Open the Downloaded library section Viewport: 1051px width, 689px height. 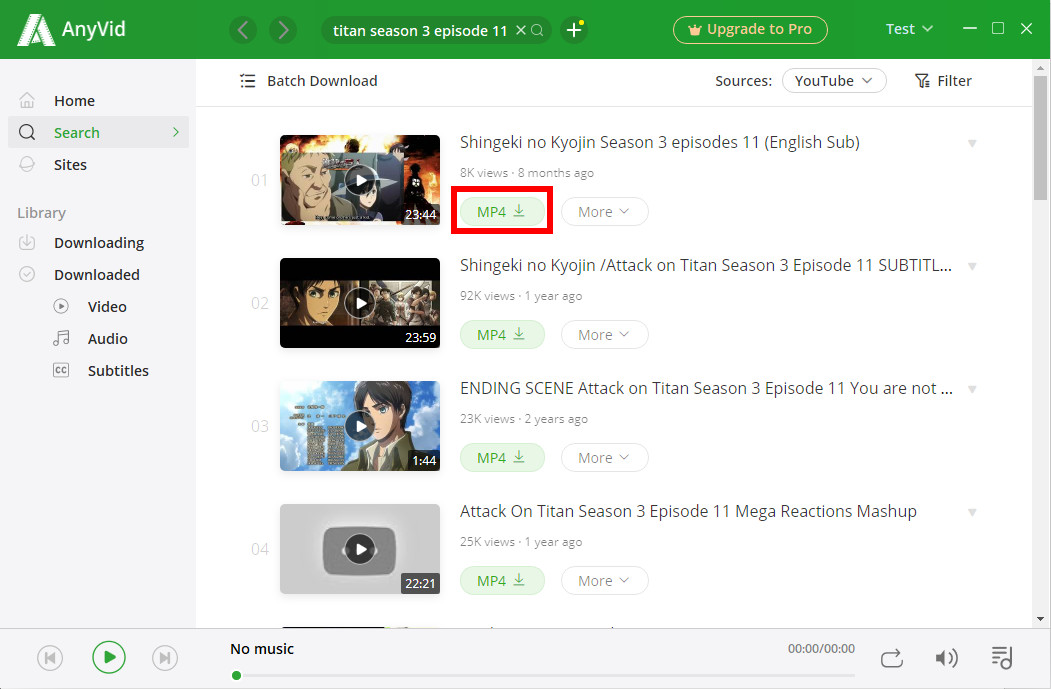pyautogui.click(x=99, y=275)
